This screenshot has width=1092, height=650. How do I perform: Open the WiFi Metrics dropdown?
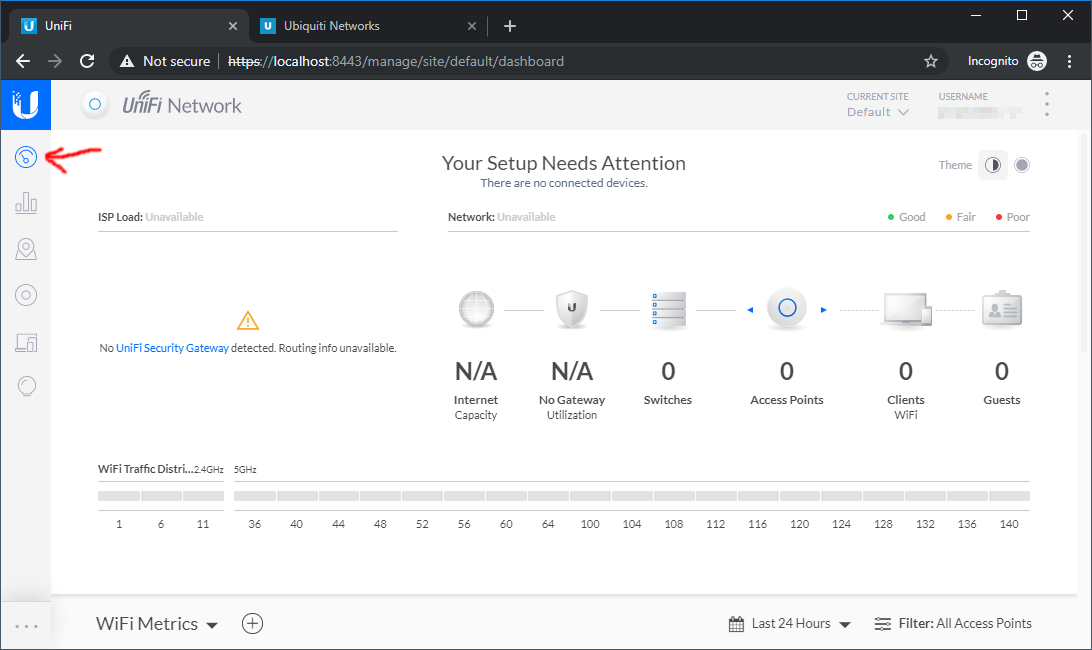157,624
